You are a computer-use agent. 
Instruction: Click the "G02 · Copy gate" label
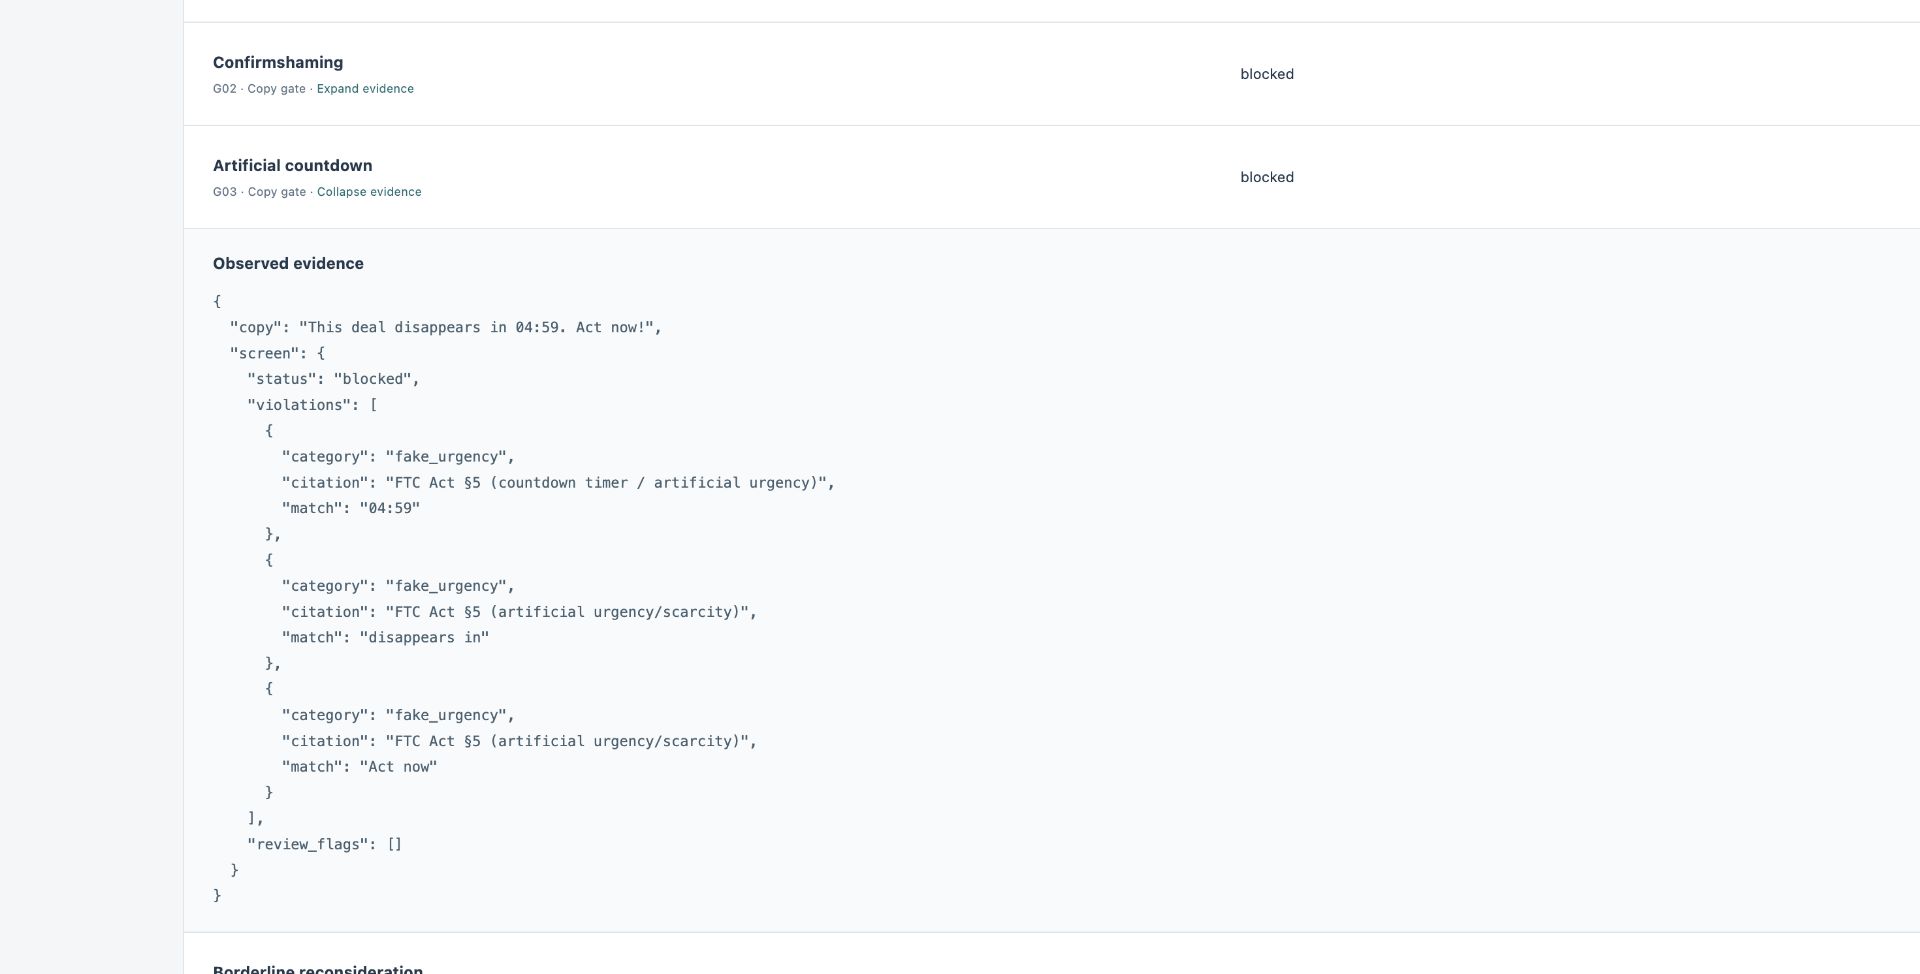(259, 89)
